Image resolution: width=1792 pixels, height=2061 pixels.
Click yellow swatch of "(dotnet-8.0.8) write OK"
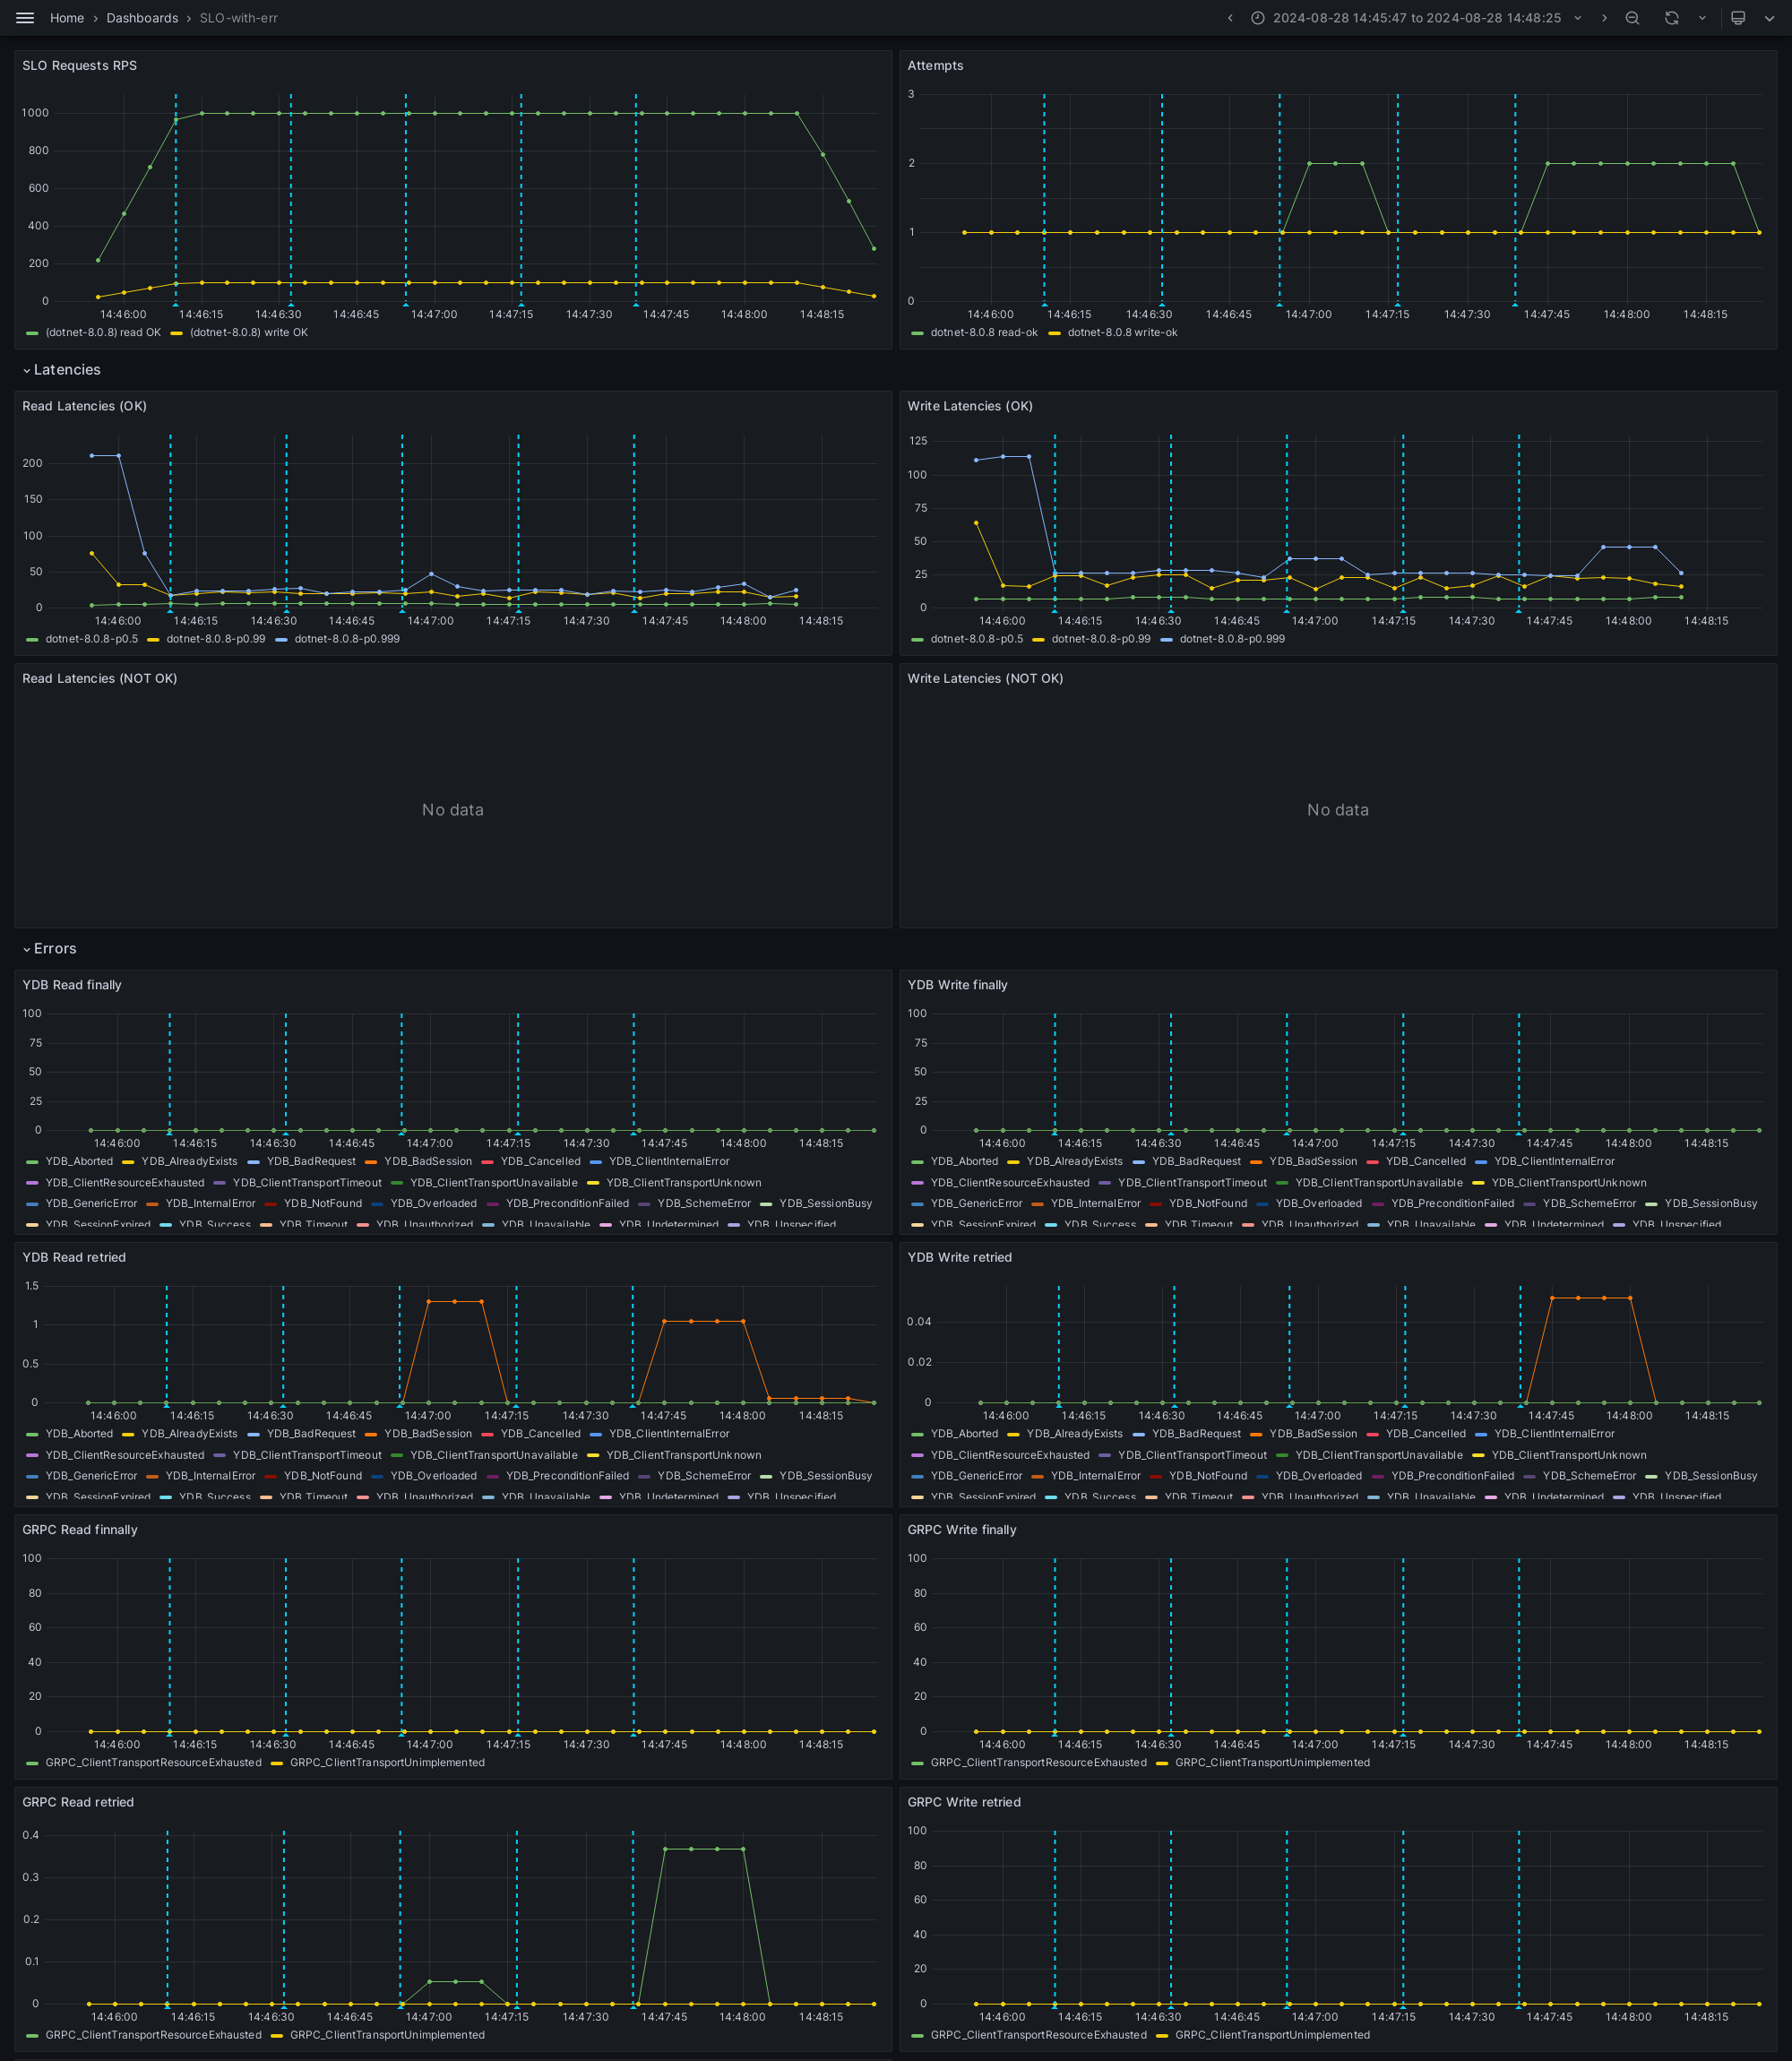[177, 333]
